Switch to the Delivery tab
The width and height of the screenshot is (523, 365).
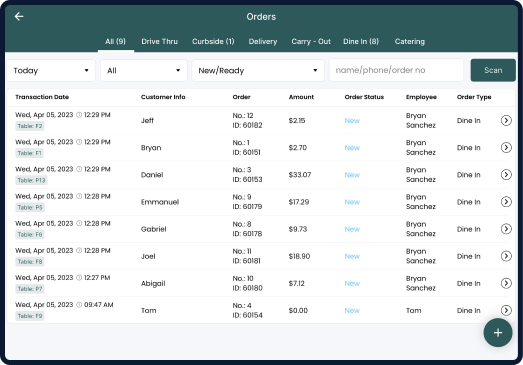tap(263, 41)
